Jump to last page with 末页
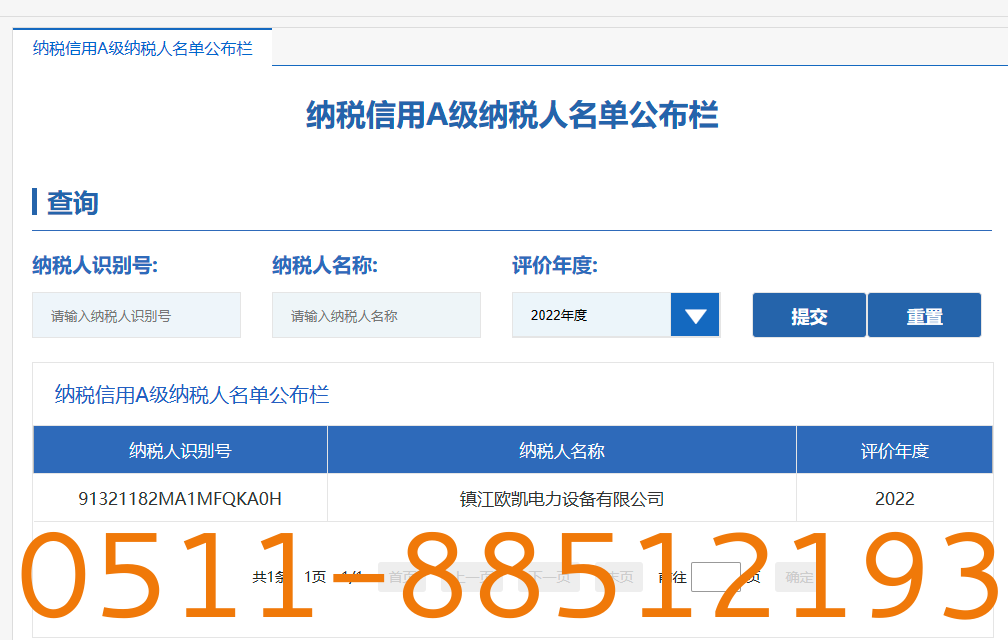The image size is (1008, 640). 618,577
